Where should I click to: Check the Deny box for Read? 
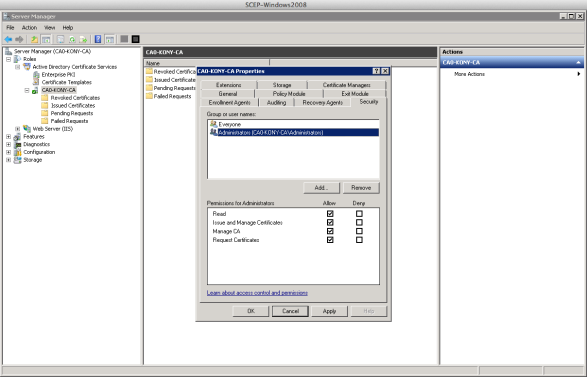coord(359,214)
